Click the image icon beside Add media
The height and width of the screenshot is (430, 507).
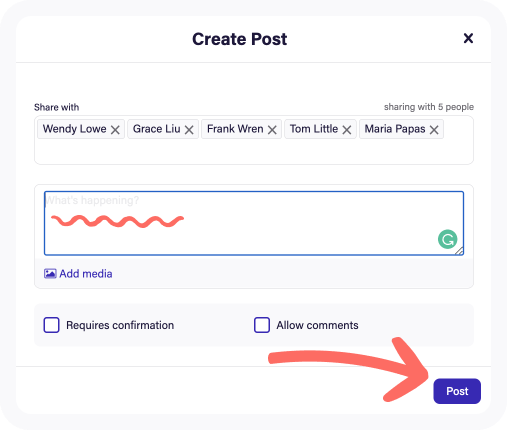point(50,274)
